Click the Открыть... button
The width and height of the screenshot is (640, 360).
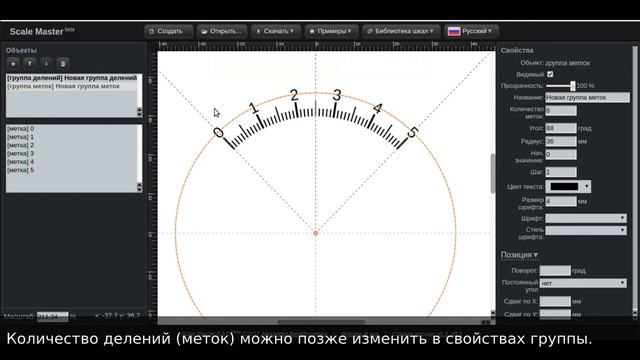(x=222, y=31)
